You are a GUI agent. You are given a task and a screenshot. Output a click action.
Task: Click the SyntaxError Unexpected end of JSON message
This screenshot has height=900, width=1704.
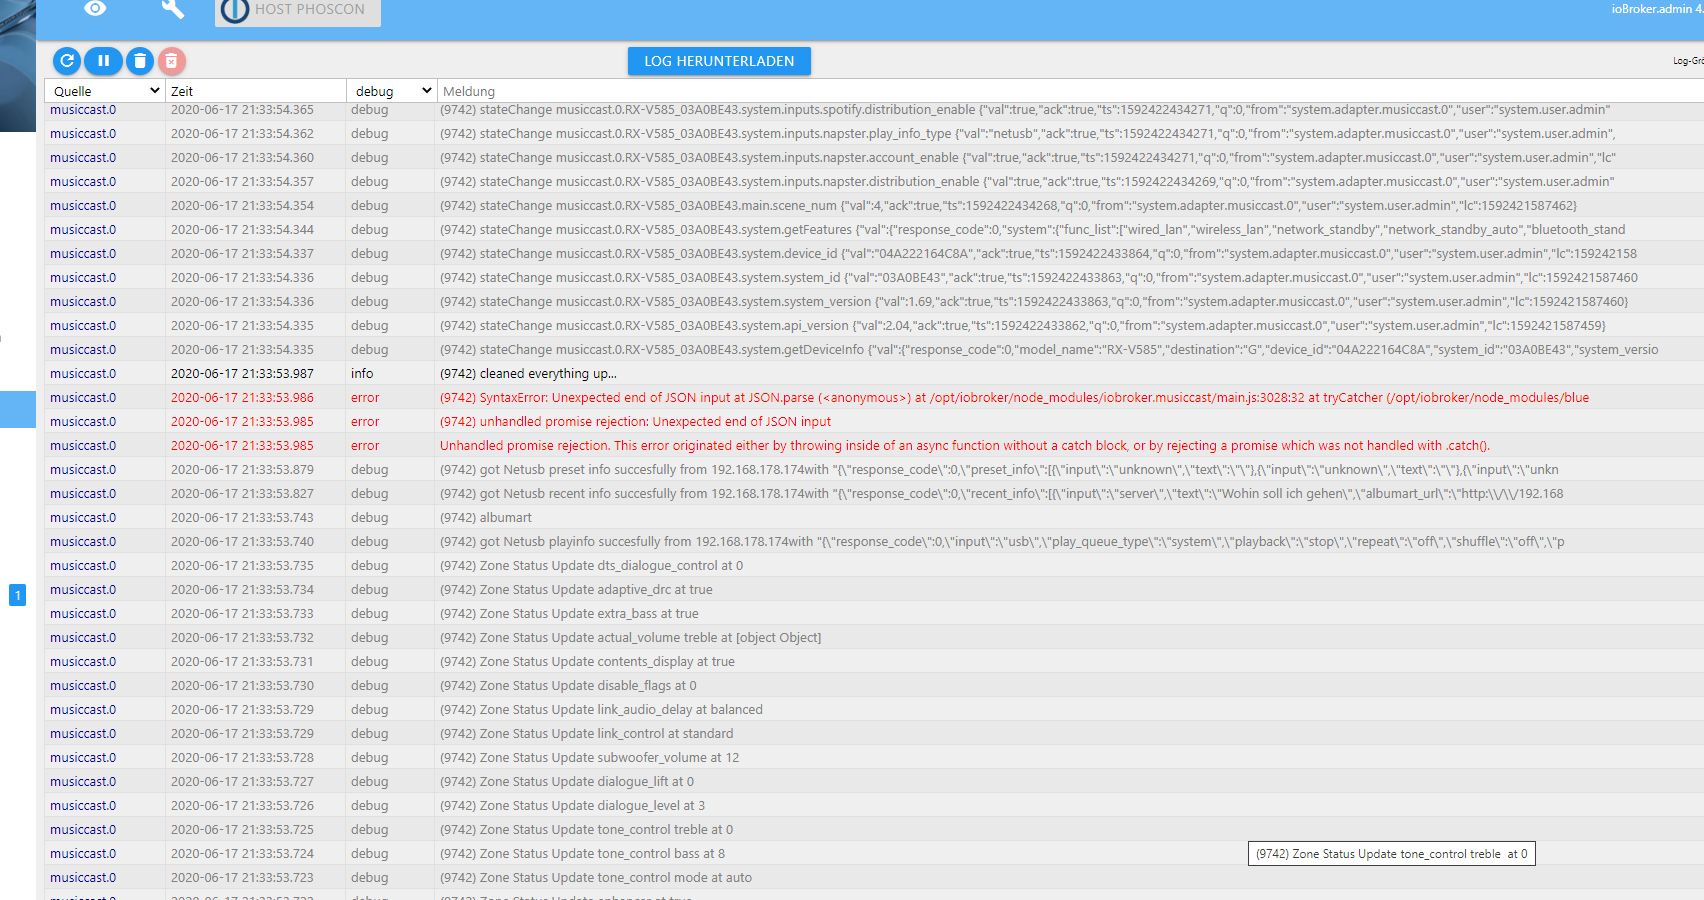[1014, 398]
